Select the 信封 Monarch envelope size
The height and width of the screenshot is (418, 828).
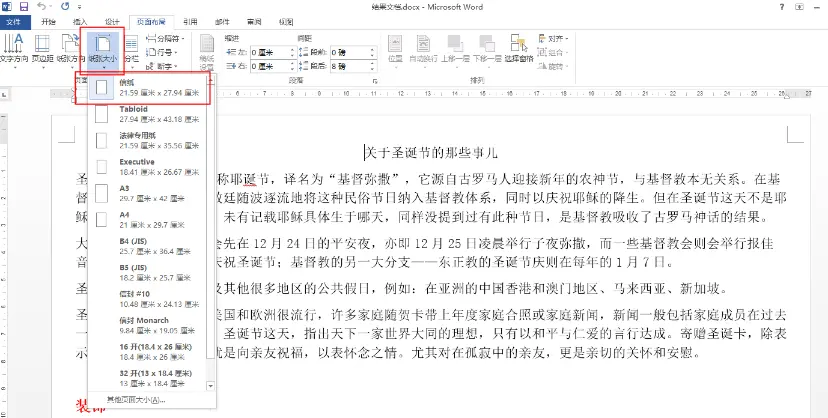click(147, 325)
